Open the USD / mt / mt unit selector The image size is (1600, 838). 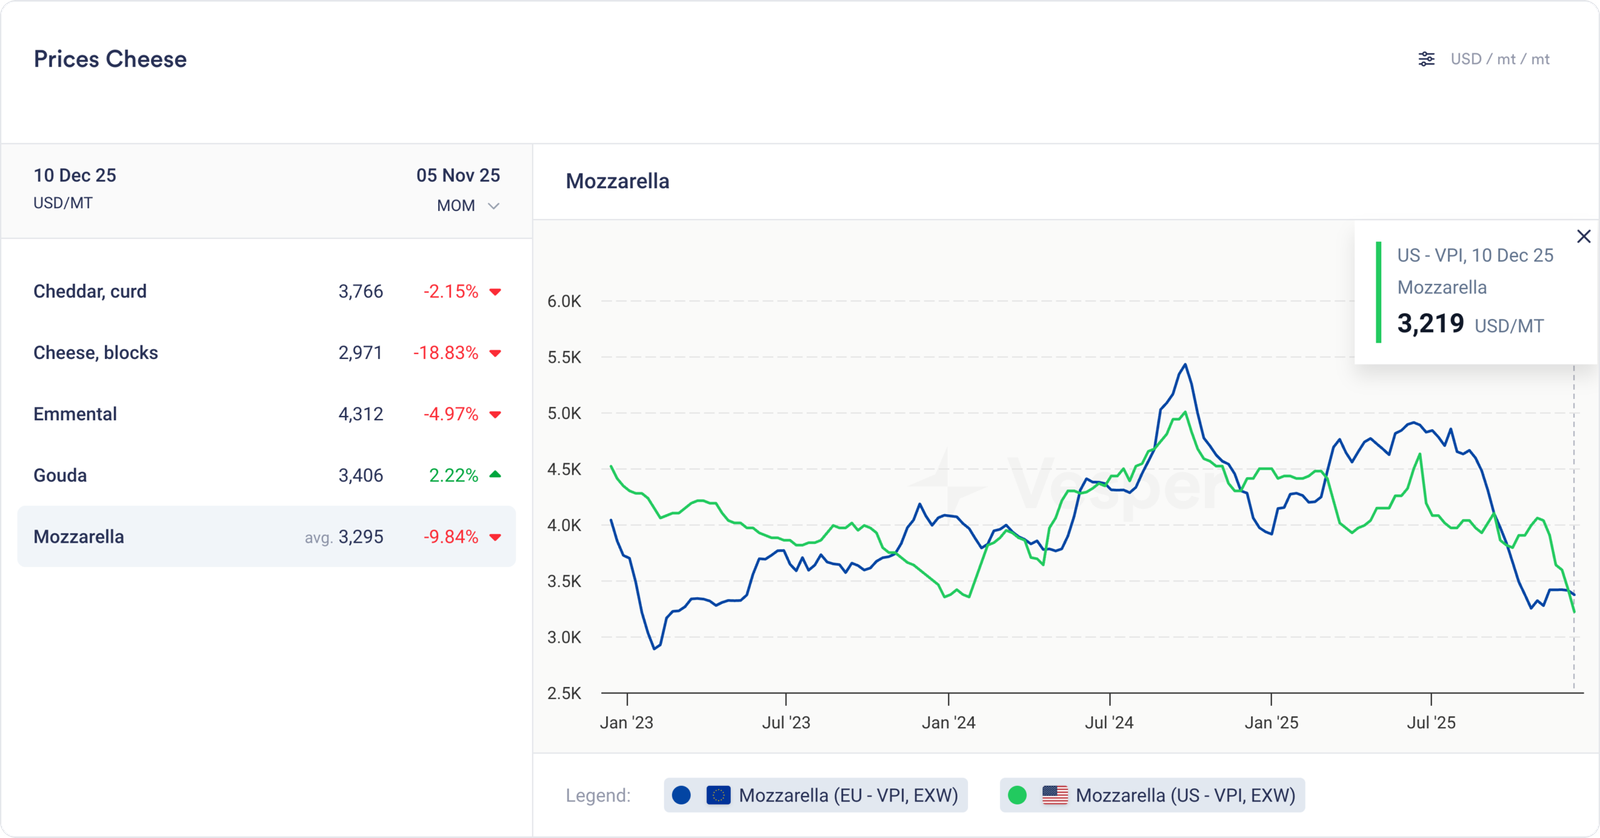pyautogui.click(x=1499, y=59)
